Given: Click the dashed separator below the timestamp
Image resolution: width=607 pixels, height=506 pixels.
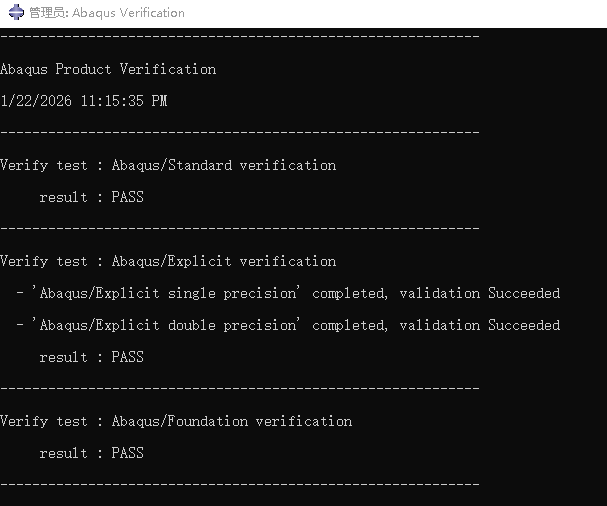Looking at the screenshot, I should pos(240,132).
